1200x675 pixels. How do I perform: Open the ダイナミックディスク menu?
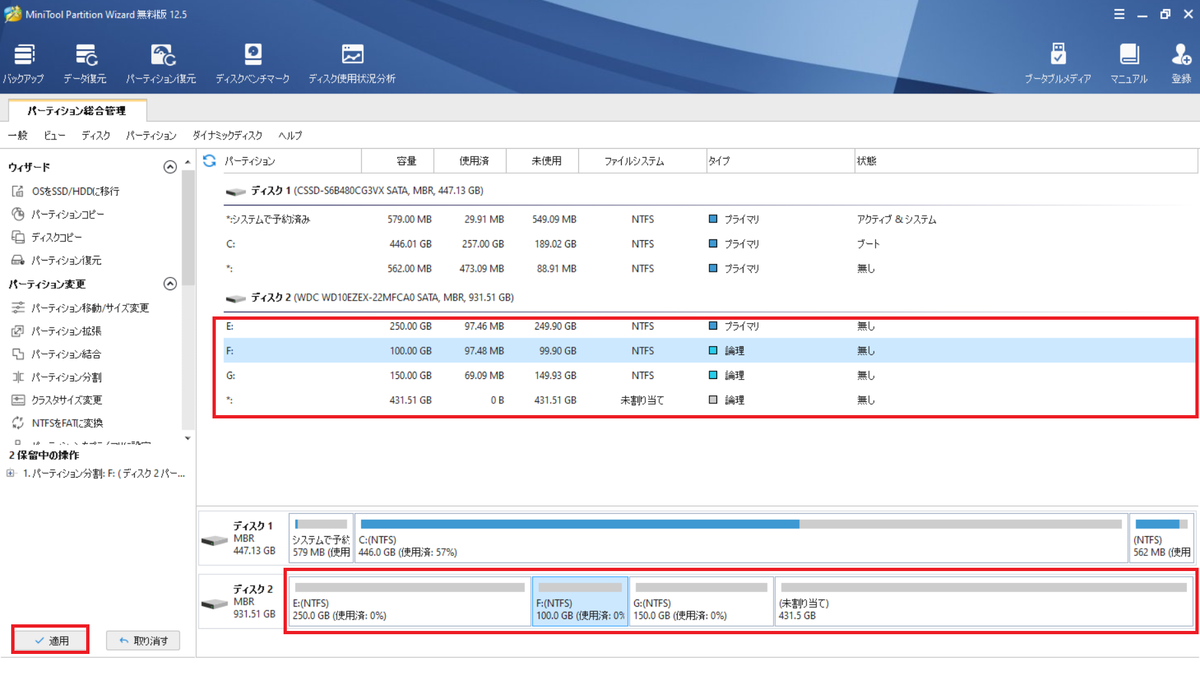(x=227, y=135)
